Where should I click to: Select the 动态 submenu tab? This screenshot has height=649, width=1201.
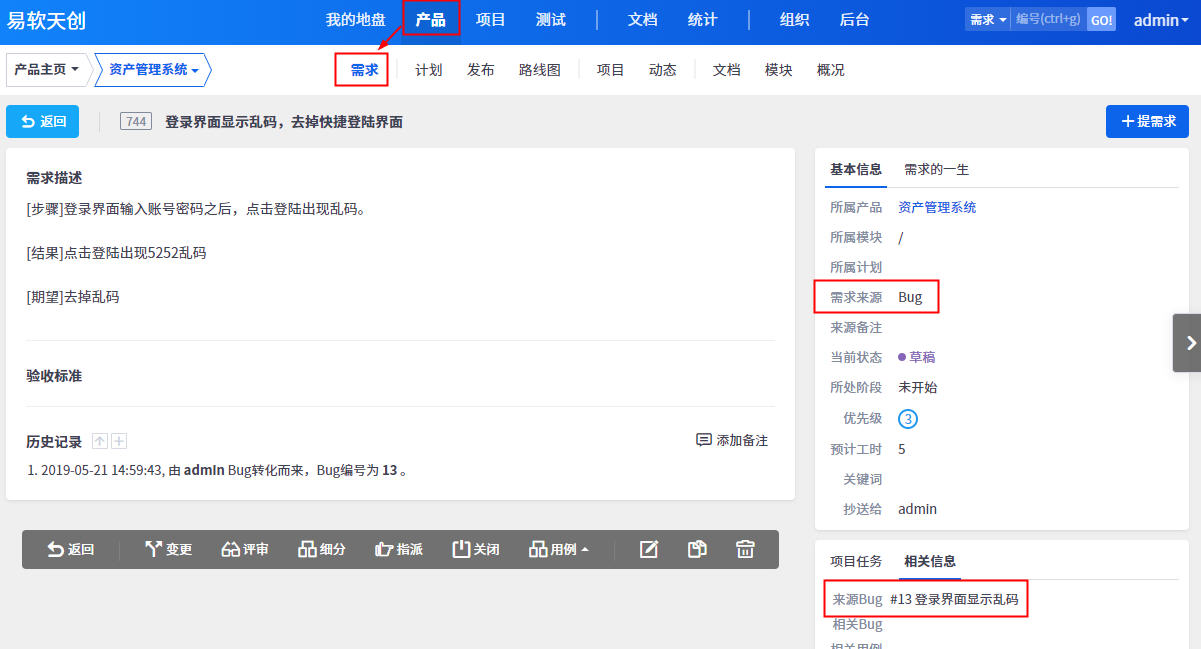662,69
